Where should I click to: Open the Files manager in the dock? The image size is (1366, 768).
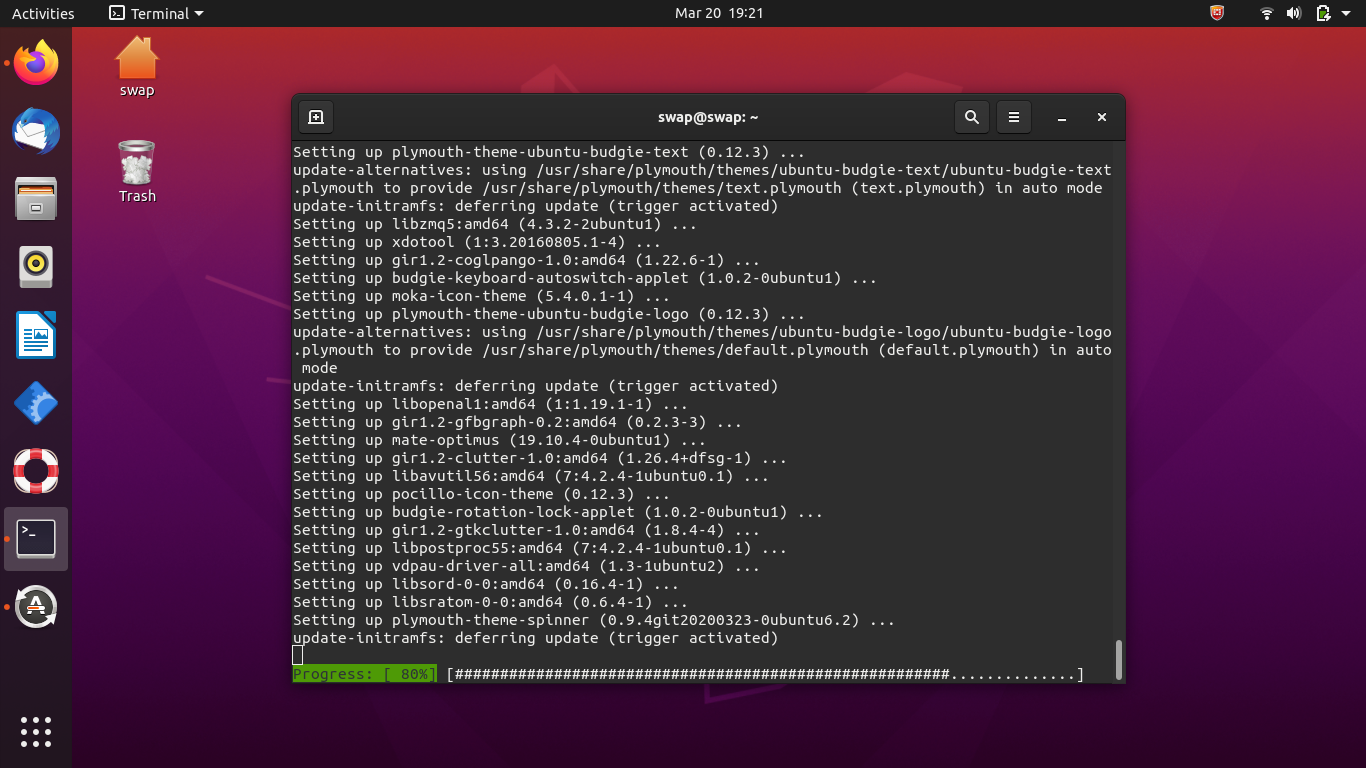(x=36, y=199)
